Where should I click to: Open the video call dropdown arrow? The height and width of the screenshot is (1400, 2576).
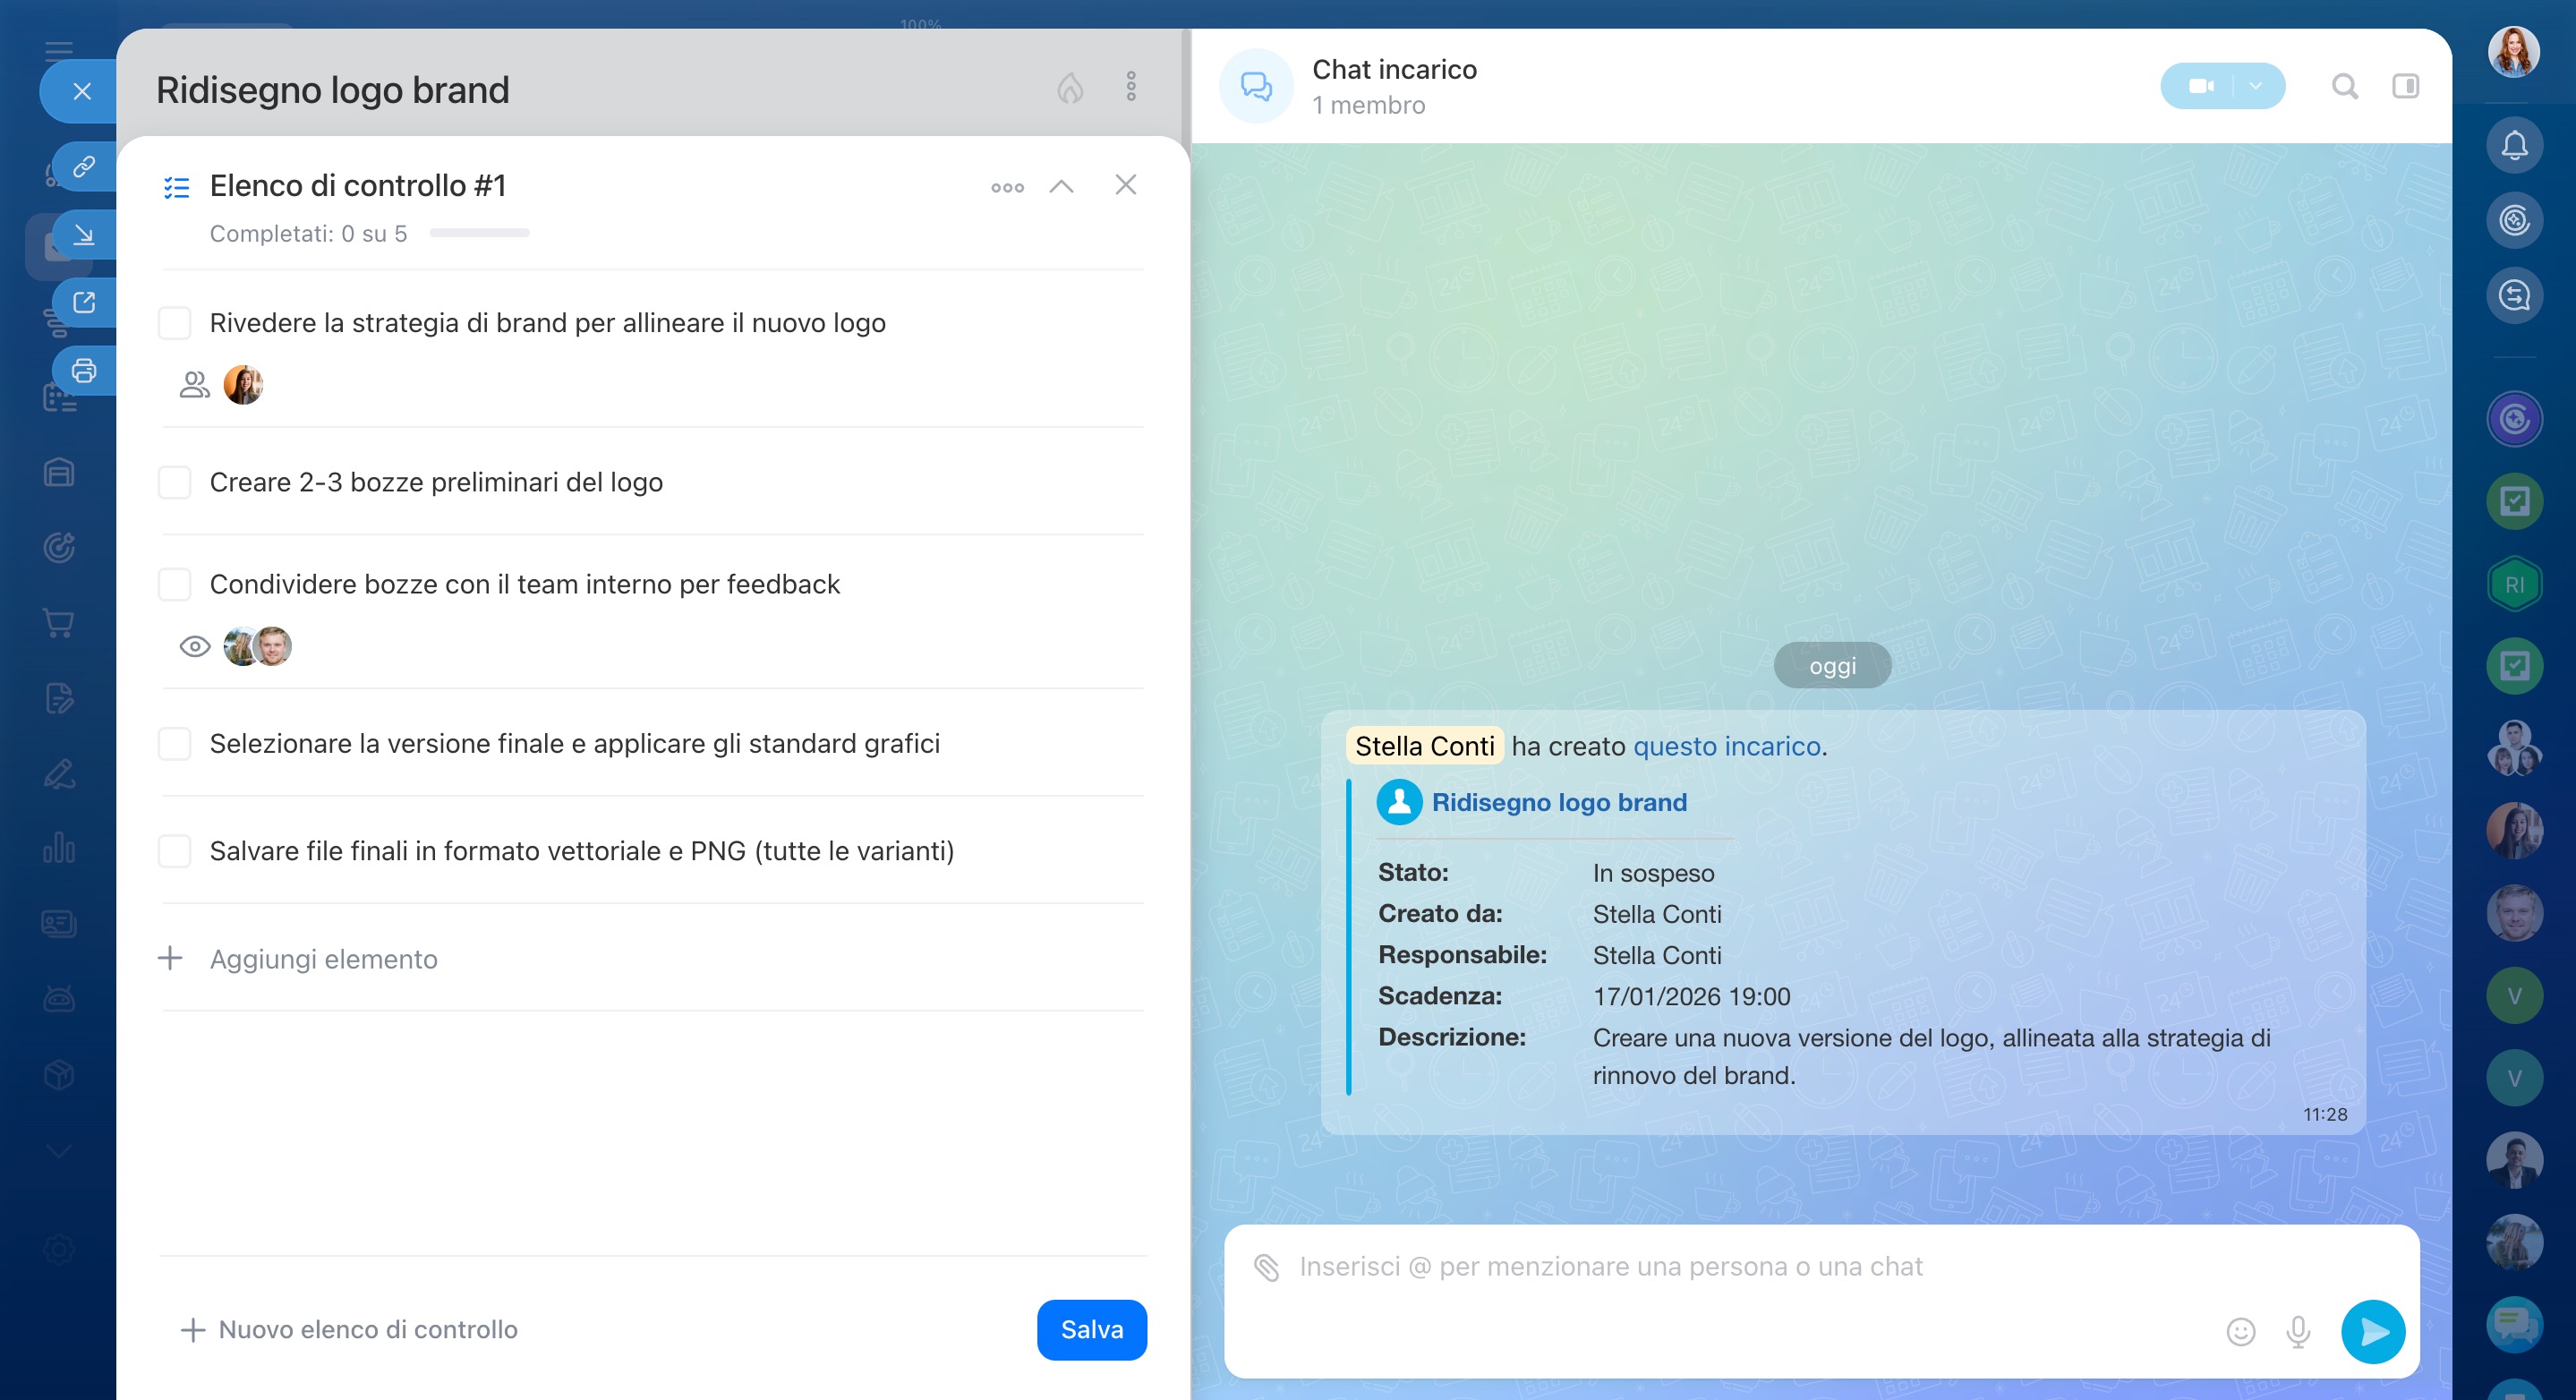coord(2255,87)
